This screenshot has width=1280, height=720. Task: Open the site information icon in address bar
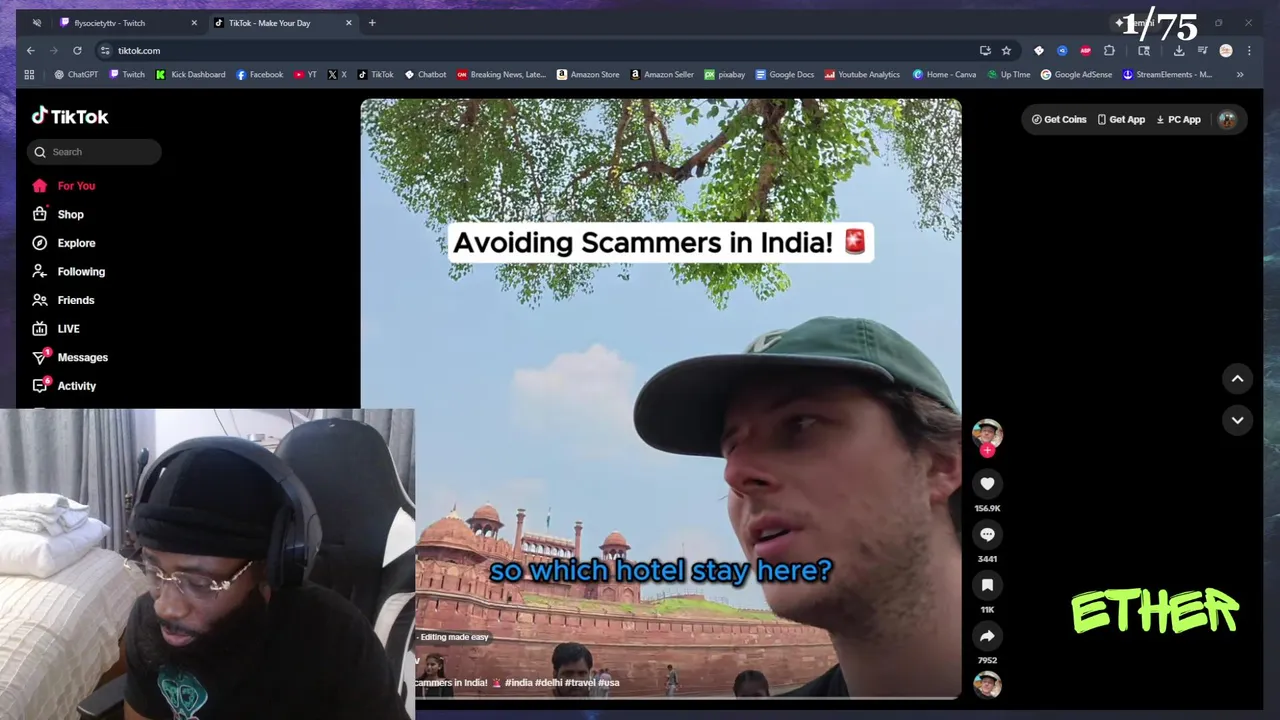[x=105, y=51]
